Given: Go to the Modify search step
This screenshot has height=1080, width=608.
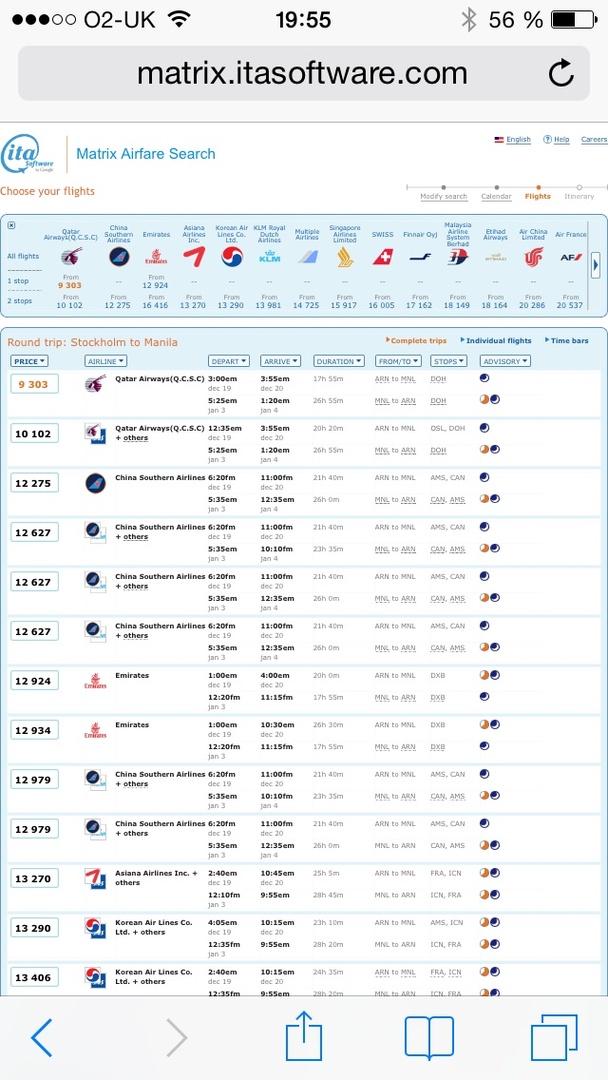Looking at the screenshot, I should (443, 196).
